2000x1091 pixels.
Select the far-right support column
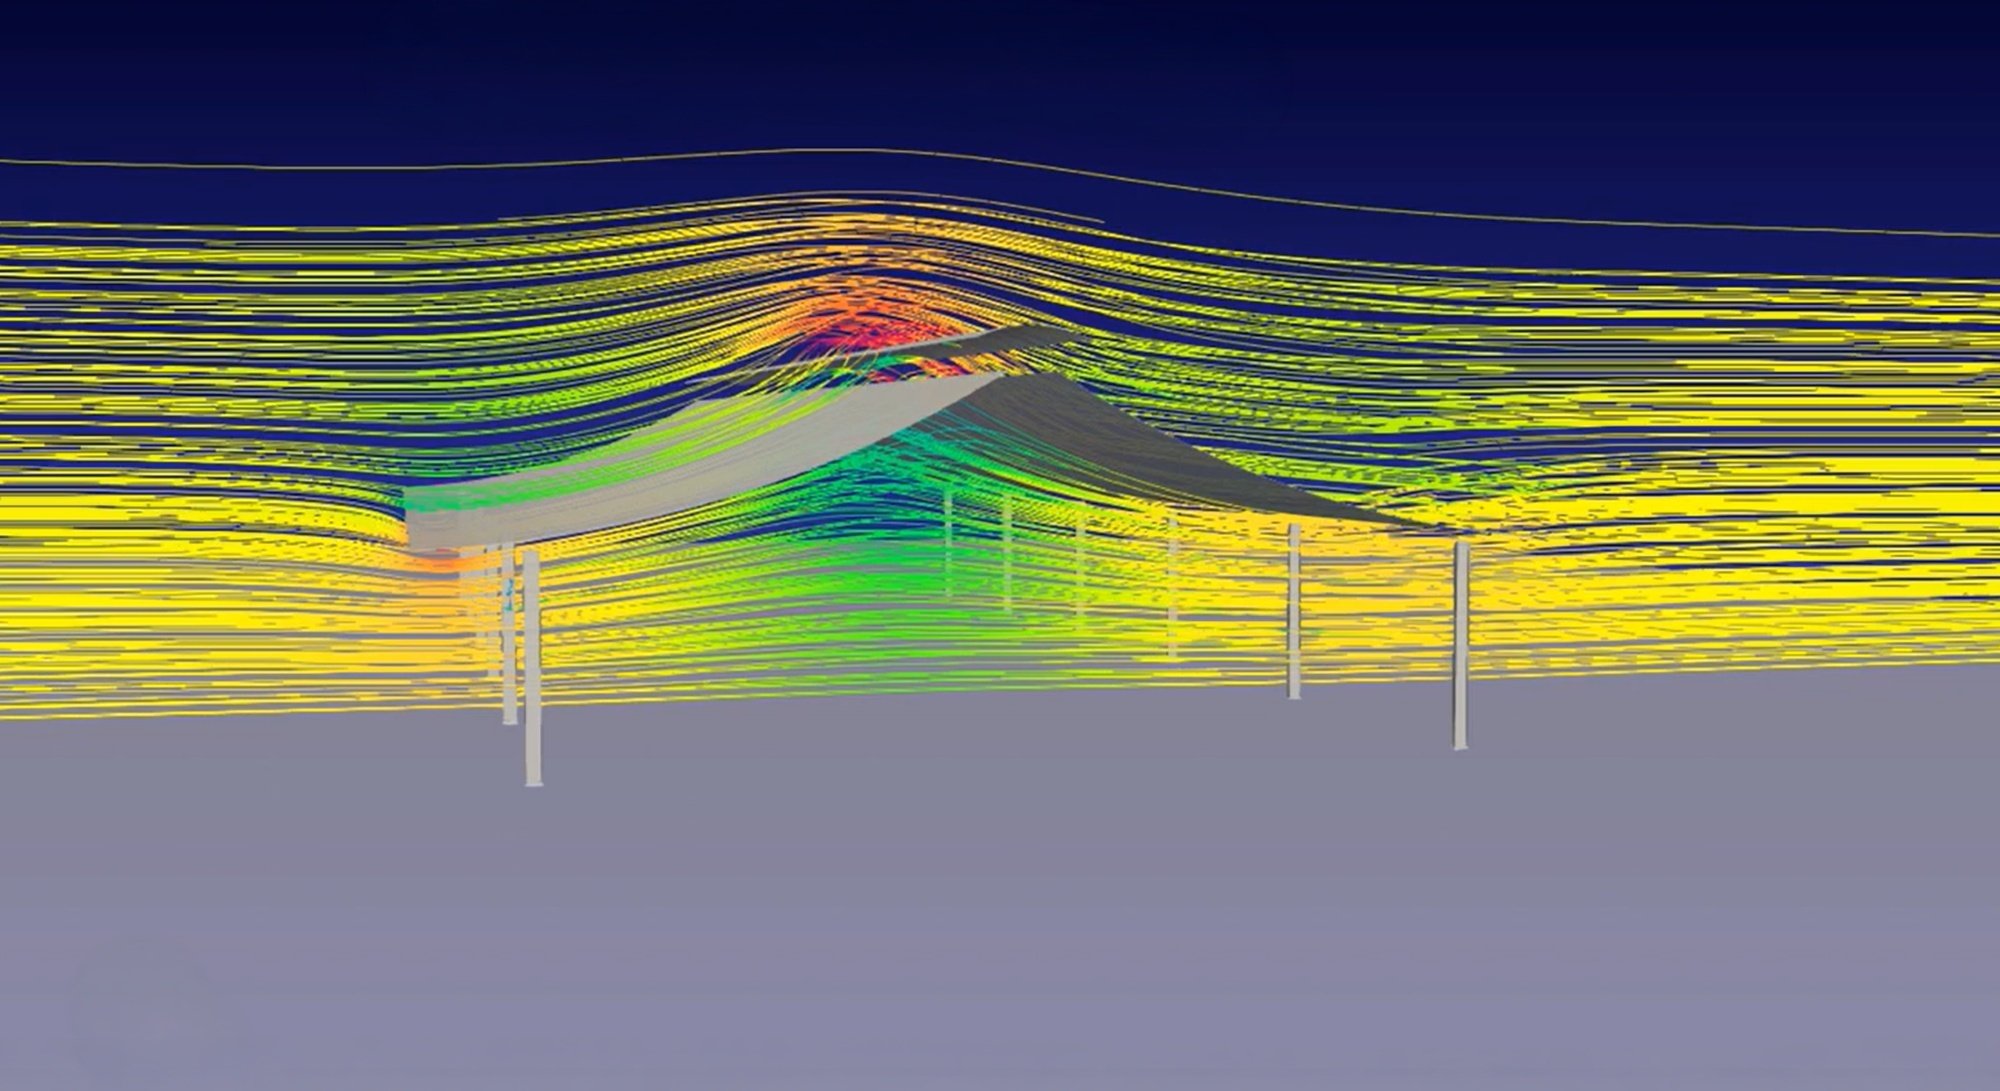point(1461,646)
